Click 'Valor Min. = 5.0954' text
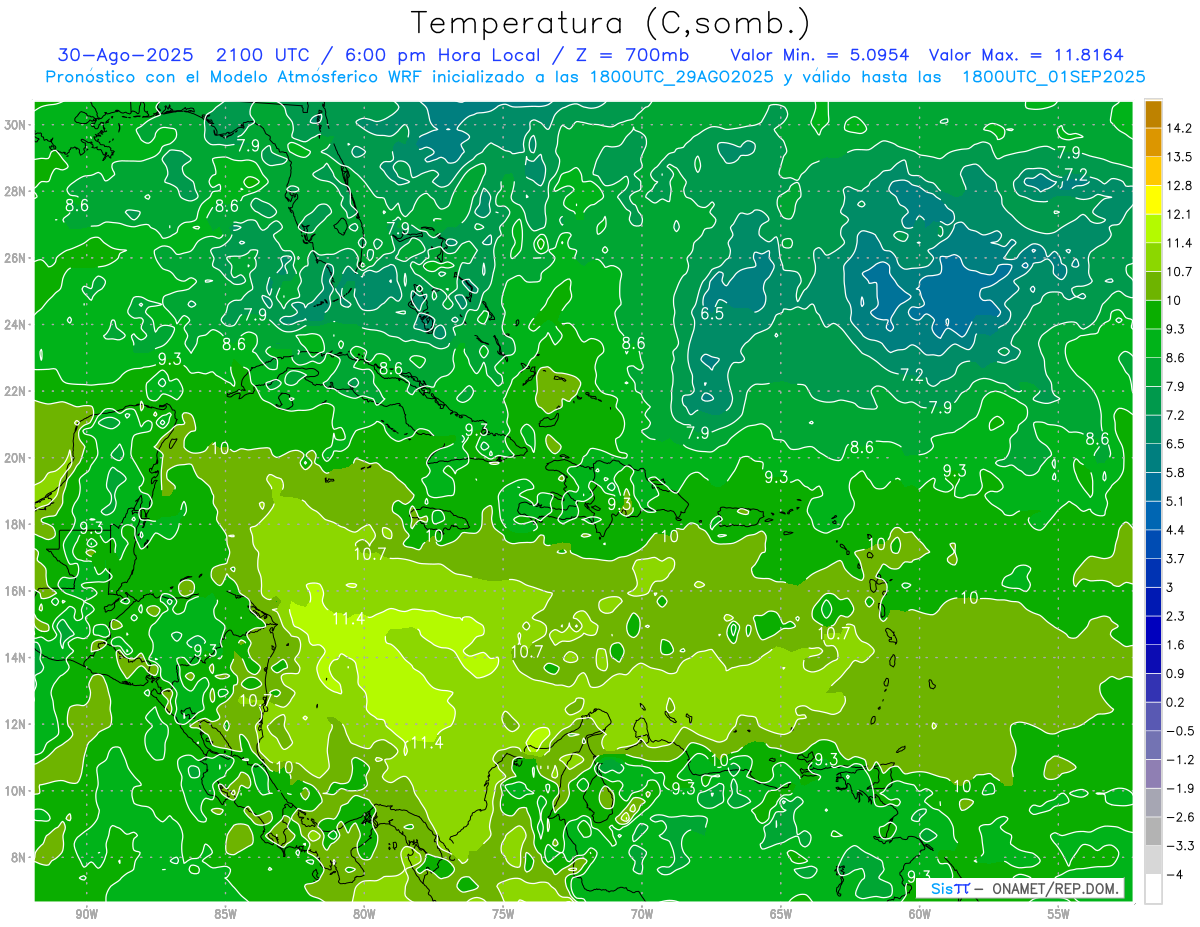Viewport: 1200px width, 927px height. coord(819,54)
